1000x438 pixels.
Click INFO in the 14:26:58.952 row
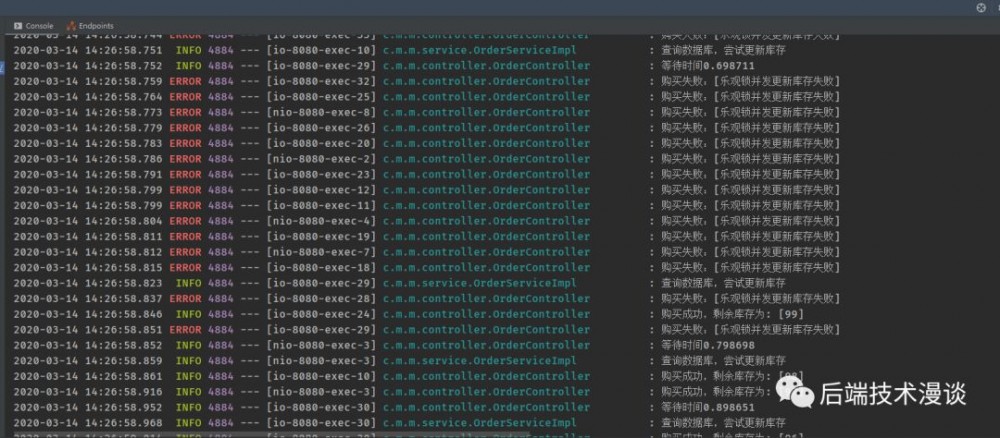coord(188,407)
